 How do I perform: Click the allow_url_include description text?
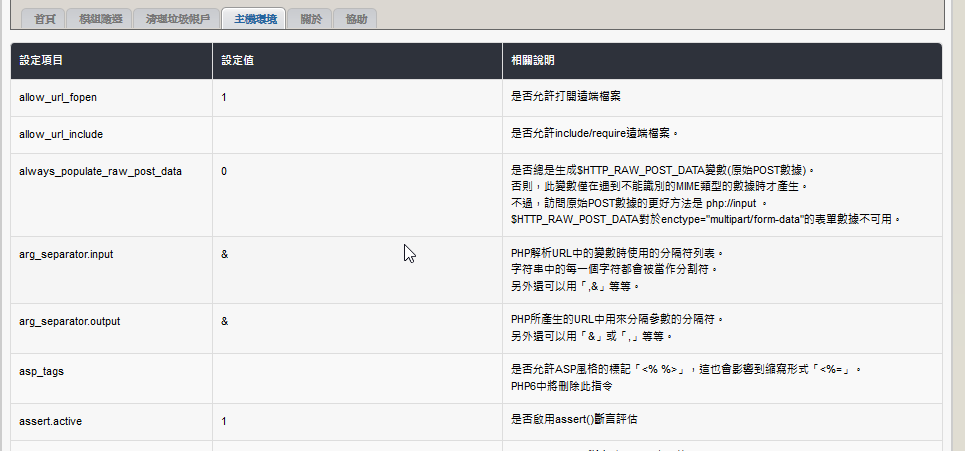pos(595,133)
